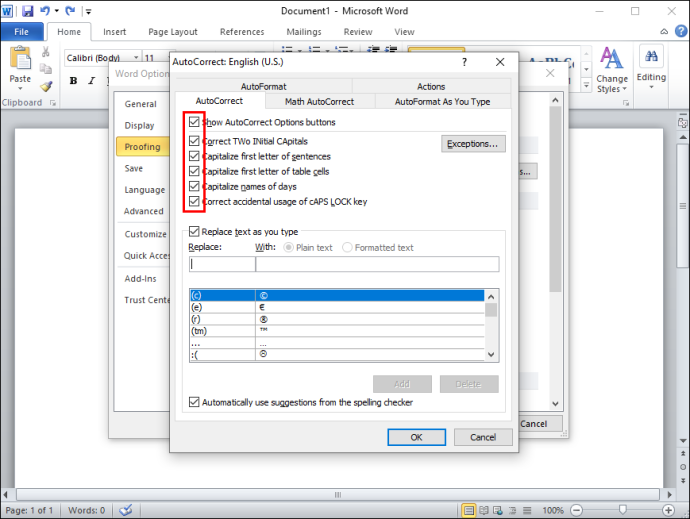The height and width of the screenshot is (519, 690).
Task: Expand the Styles gallery More arrow
Action: pyautogui.click(x=586, y=85)
